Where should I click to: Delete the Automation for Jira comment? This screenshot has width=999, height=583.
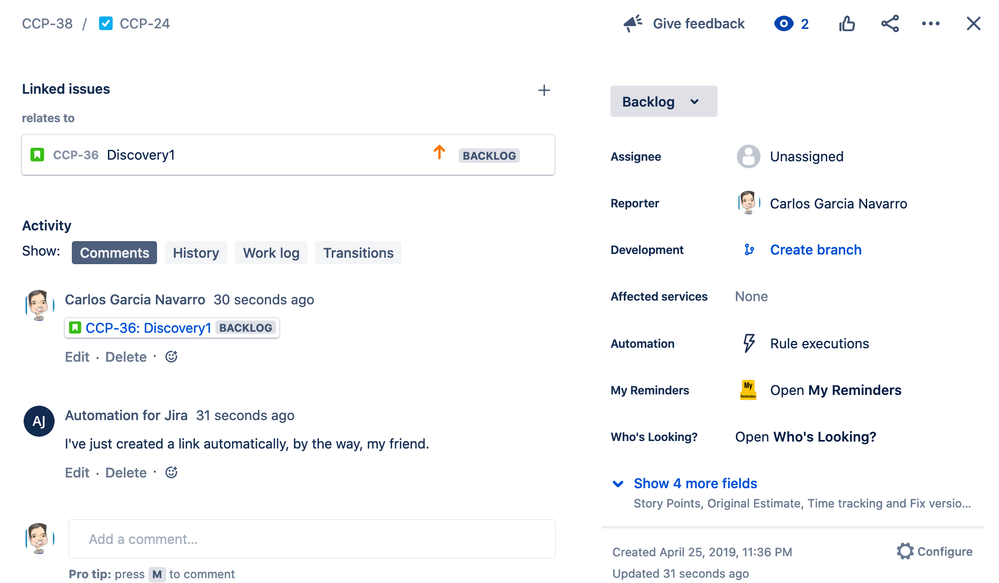click(x=126, y=473)
